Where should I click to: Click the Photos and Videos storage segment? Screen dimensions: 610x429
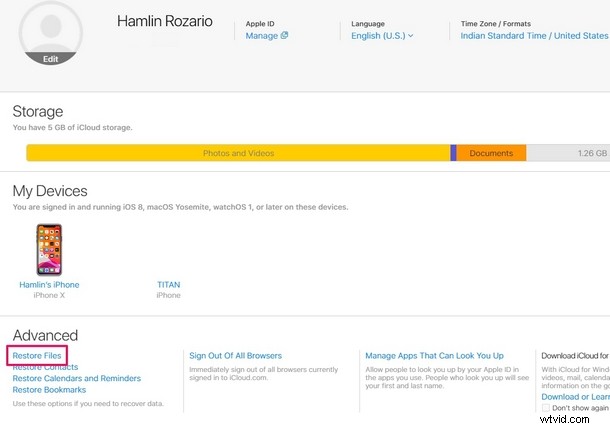pos(238,153)
